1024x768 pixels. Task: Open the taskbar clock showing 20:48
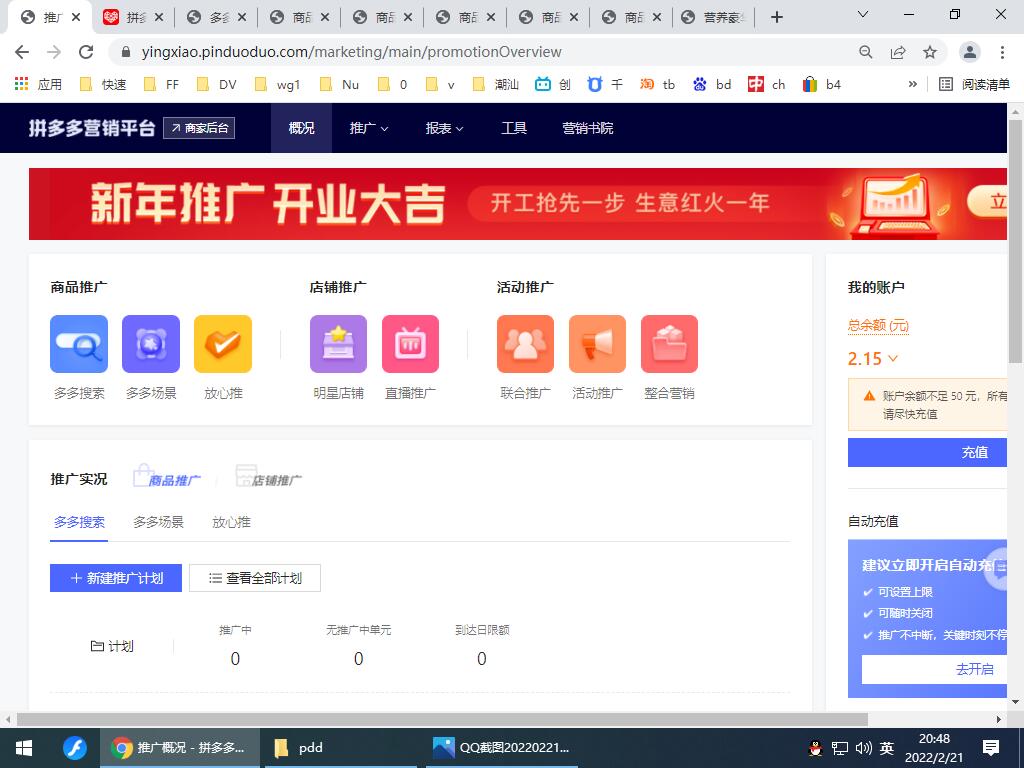pos(934,748)
